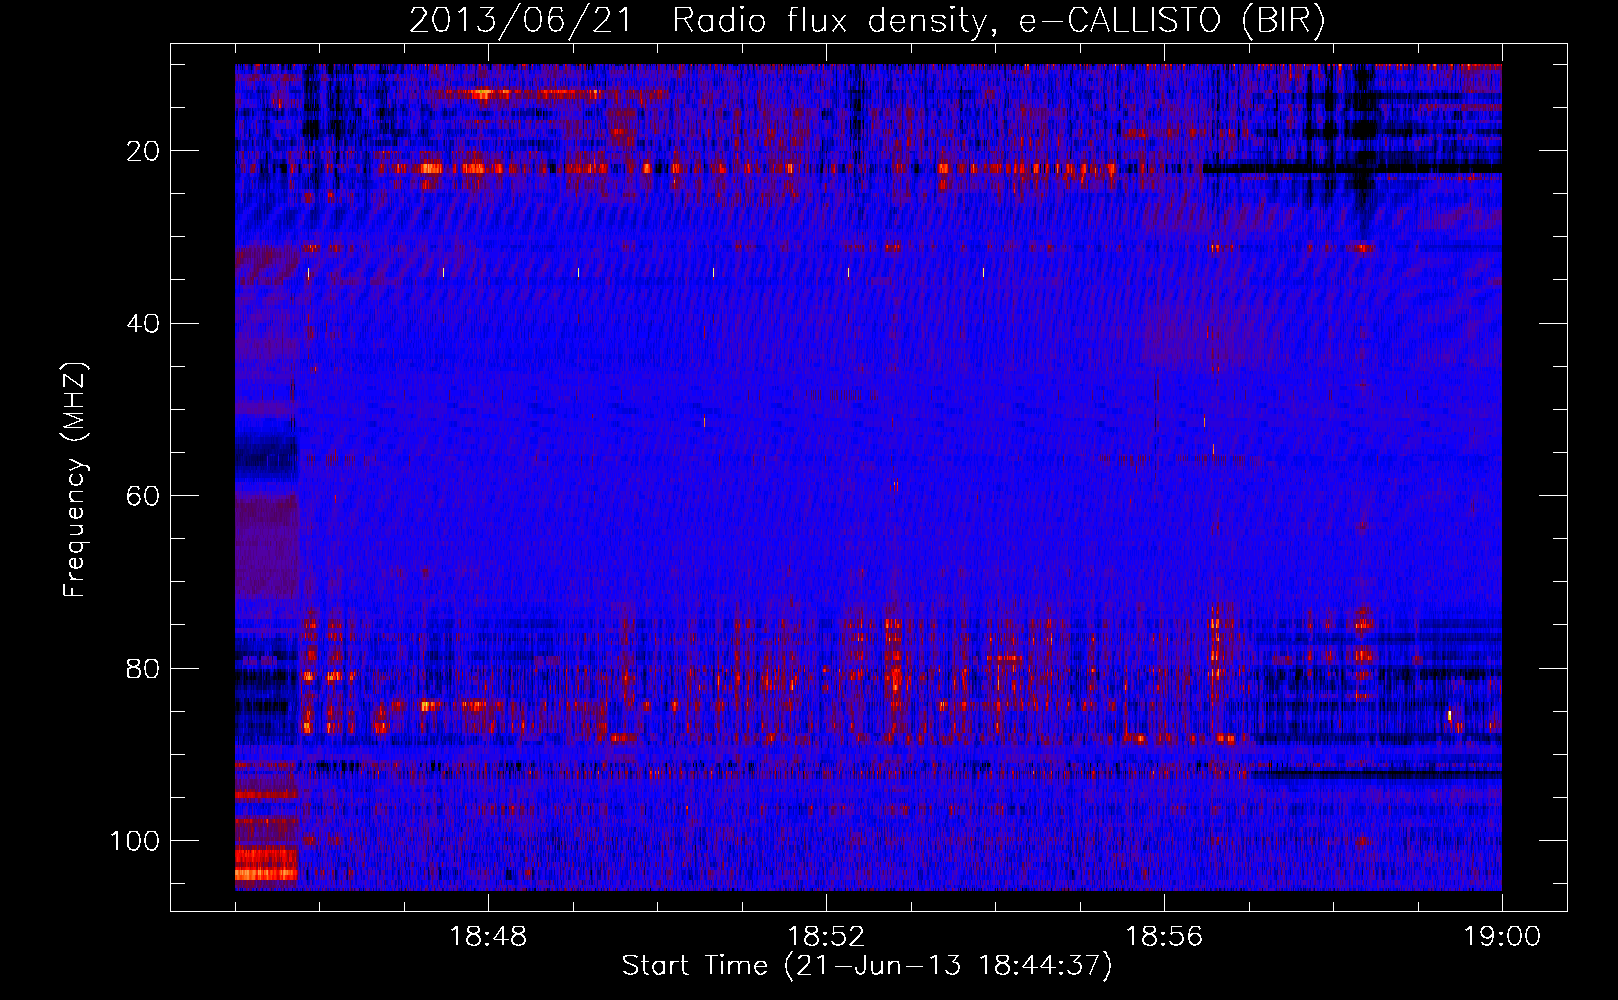This screenshot has width=1618, height=1000.
Task: Click the frequency tick label 20
Action: (144, 151)
